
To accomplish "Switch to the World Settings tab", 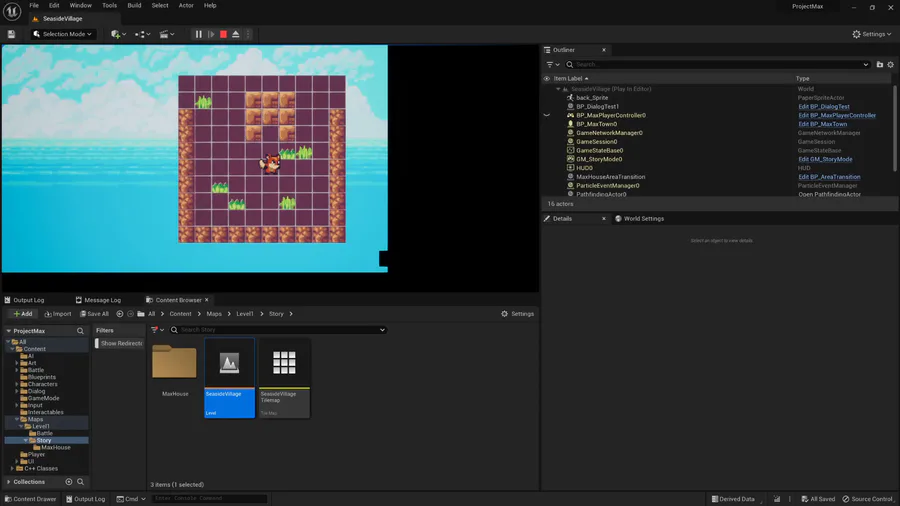I will pos(639,219).
